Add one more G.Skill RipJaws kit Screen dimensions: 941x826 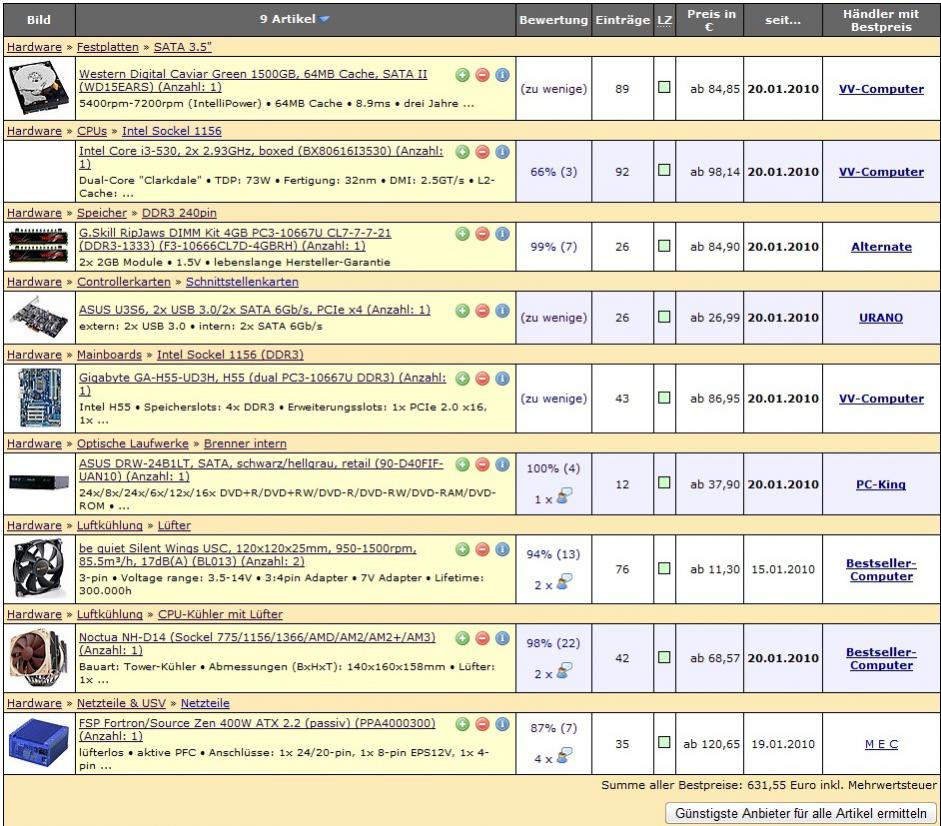point(462,234)
